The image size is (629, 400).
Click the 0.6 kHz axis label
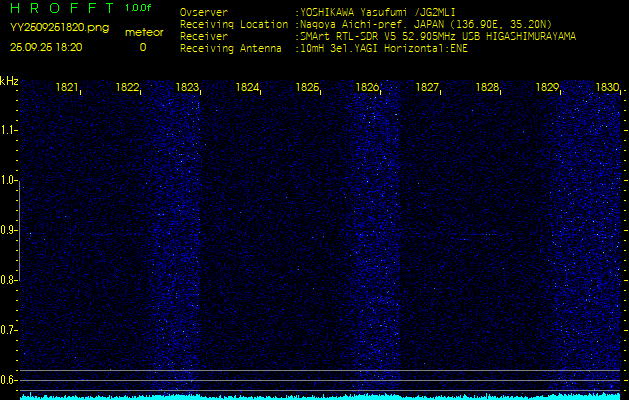pyautogui.click(x=7, y=380)
